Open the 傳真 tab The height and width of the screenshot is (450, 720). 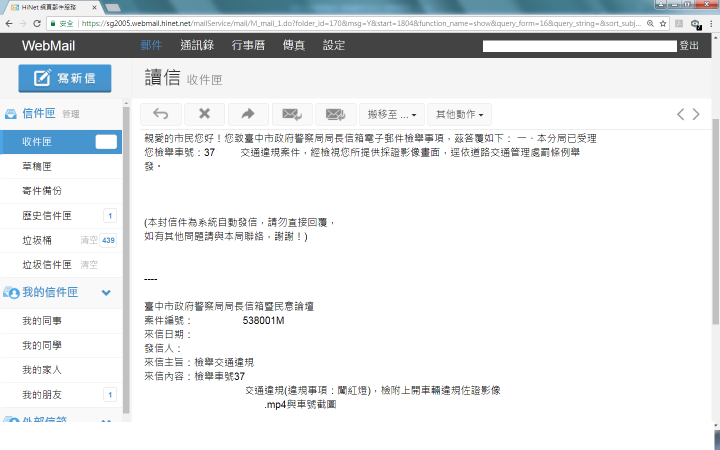tap(294, 45)
